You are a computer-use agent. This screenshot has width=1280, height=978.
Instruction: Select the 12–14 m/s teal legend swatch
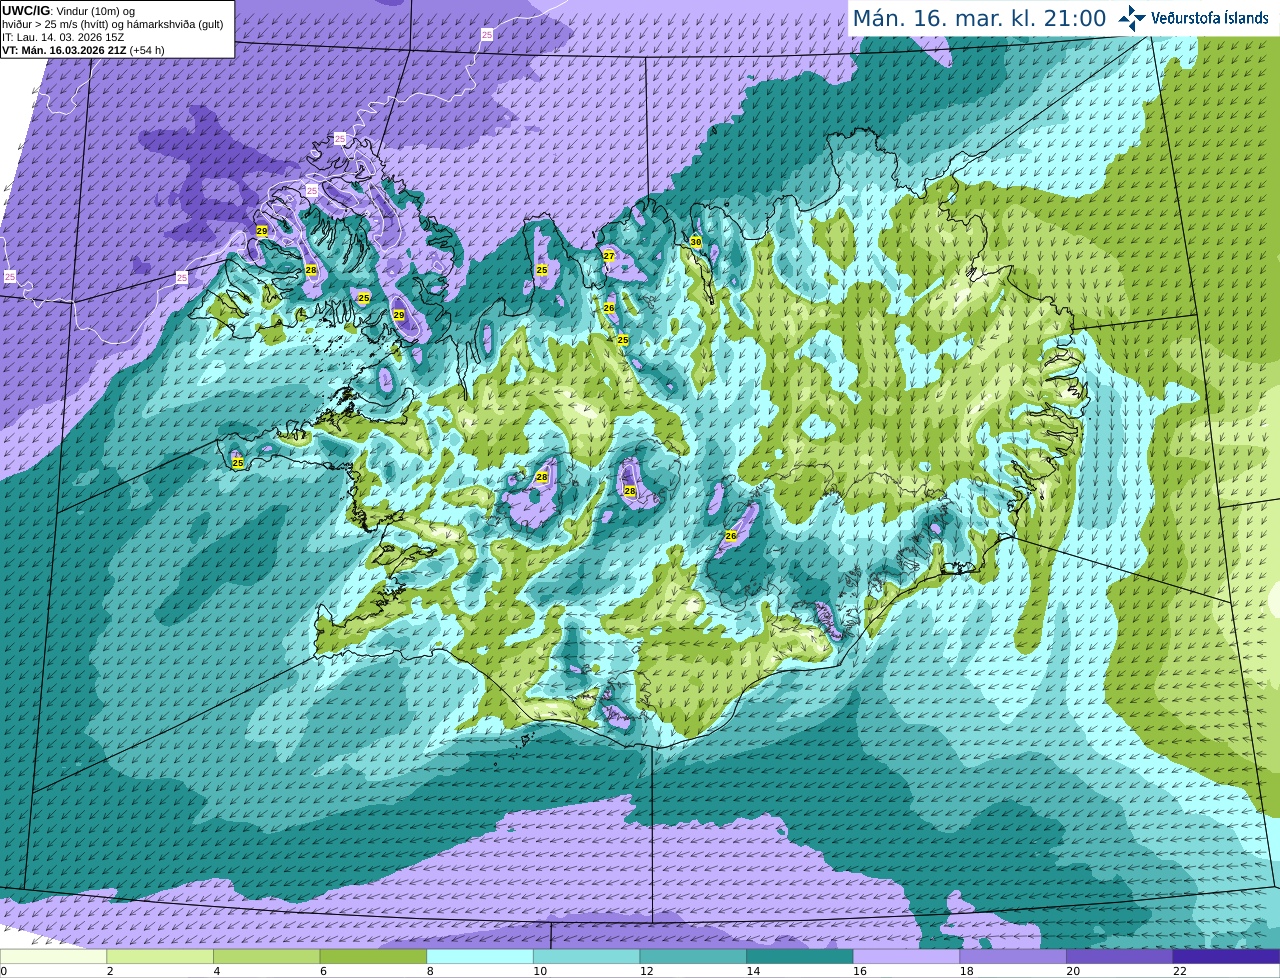(693, 956)
